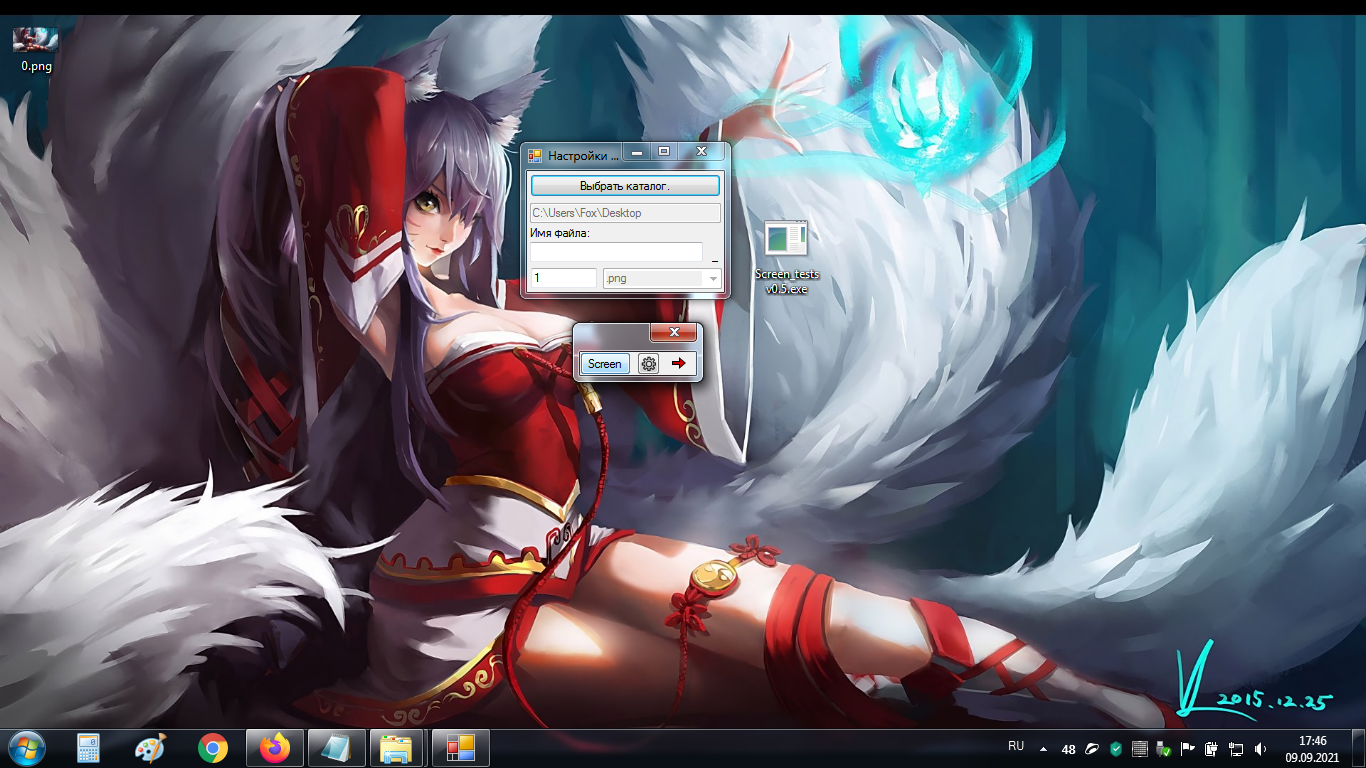Click the Screen capture button
Screen dimensions: 1366x768
[x=604, y=364]
